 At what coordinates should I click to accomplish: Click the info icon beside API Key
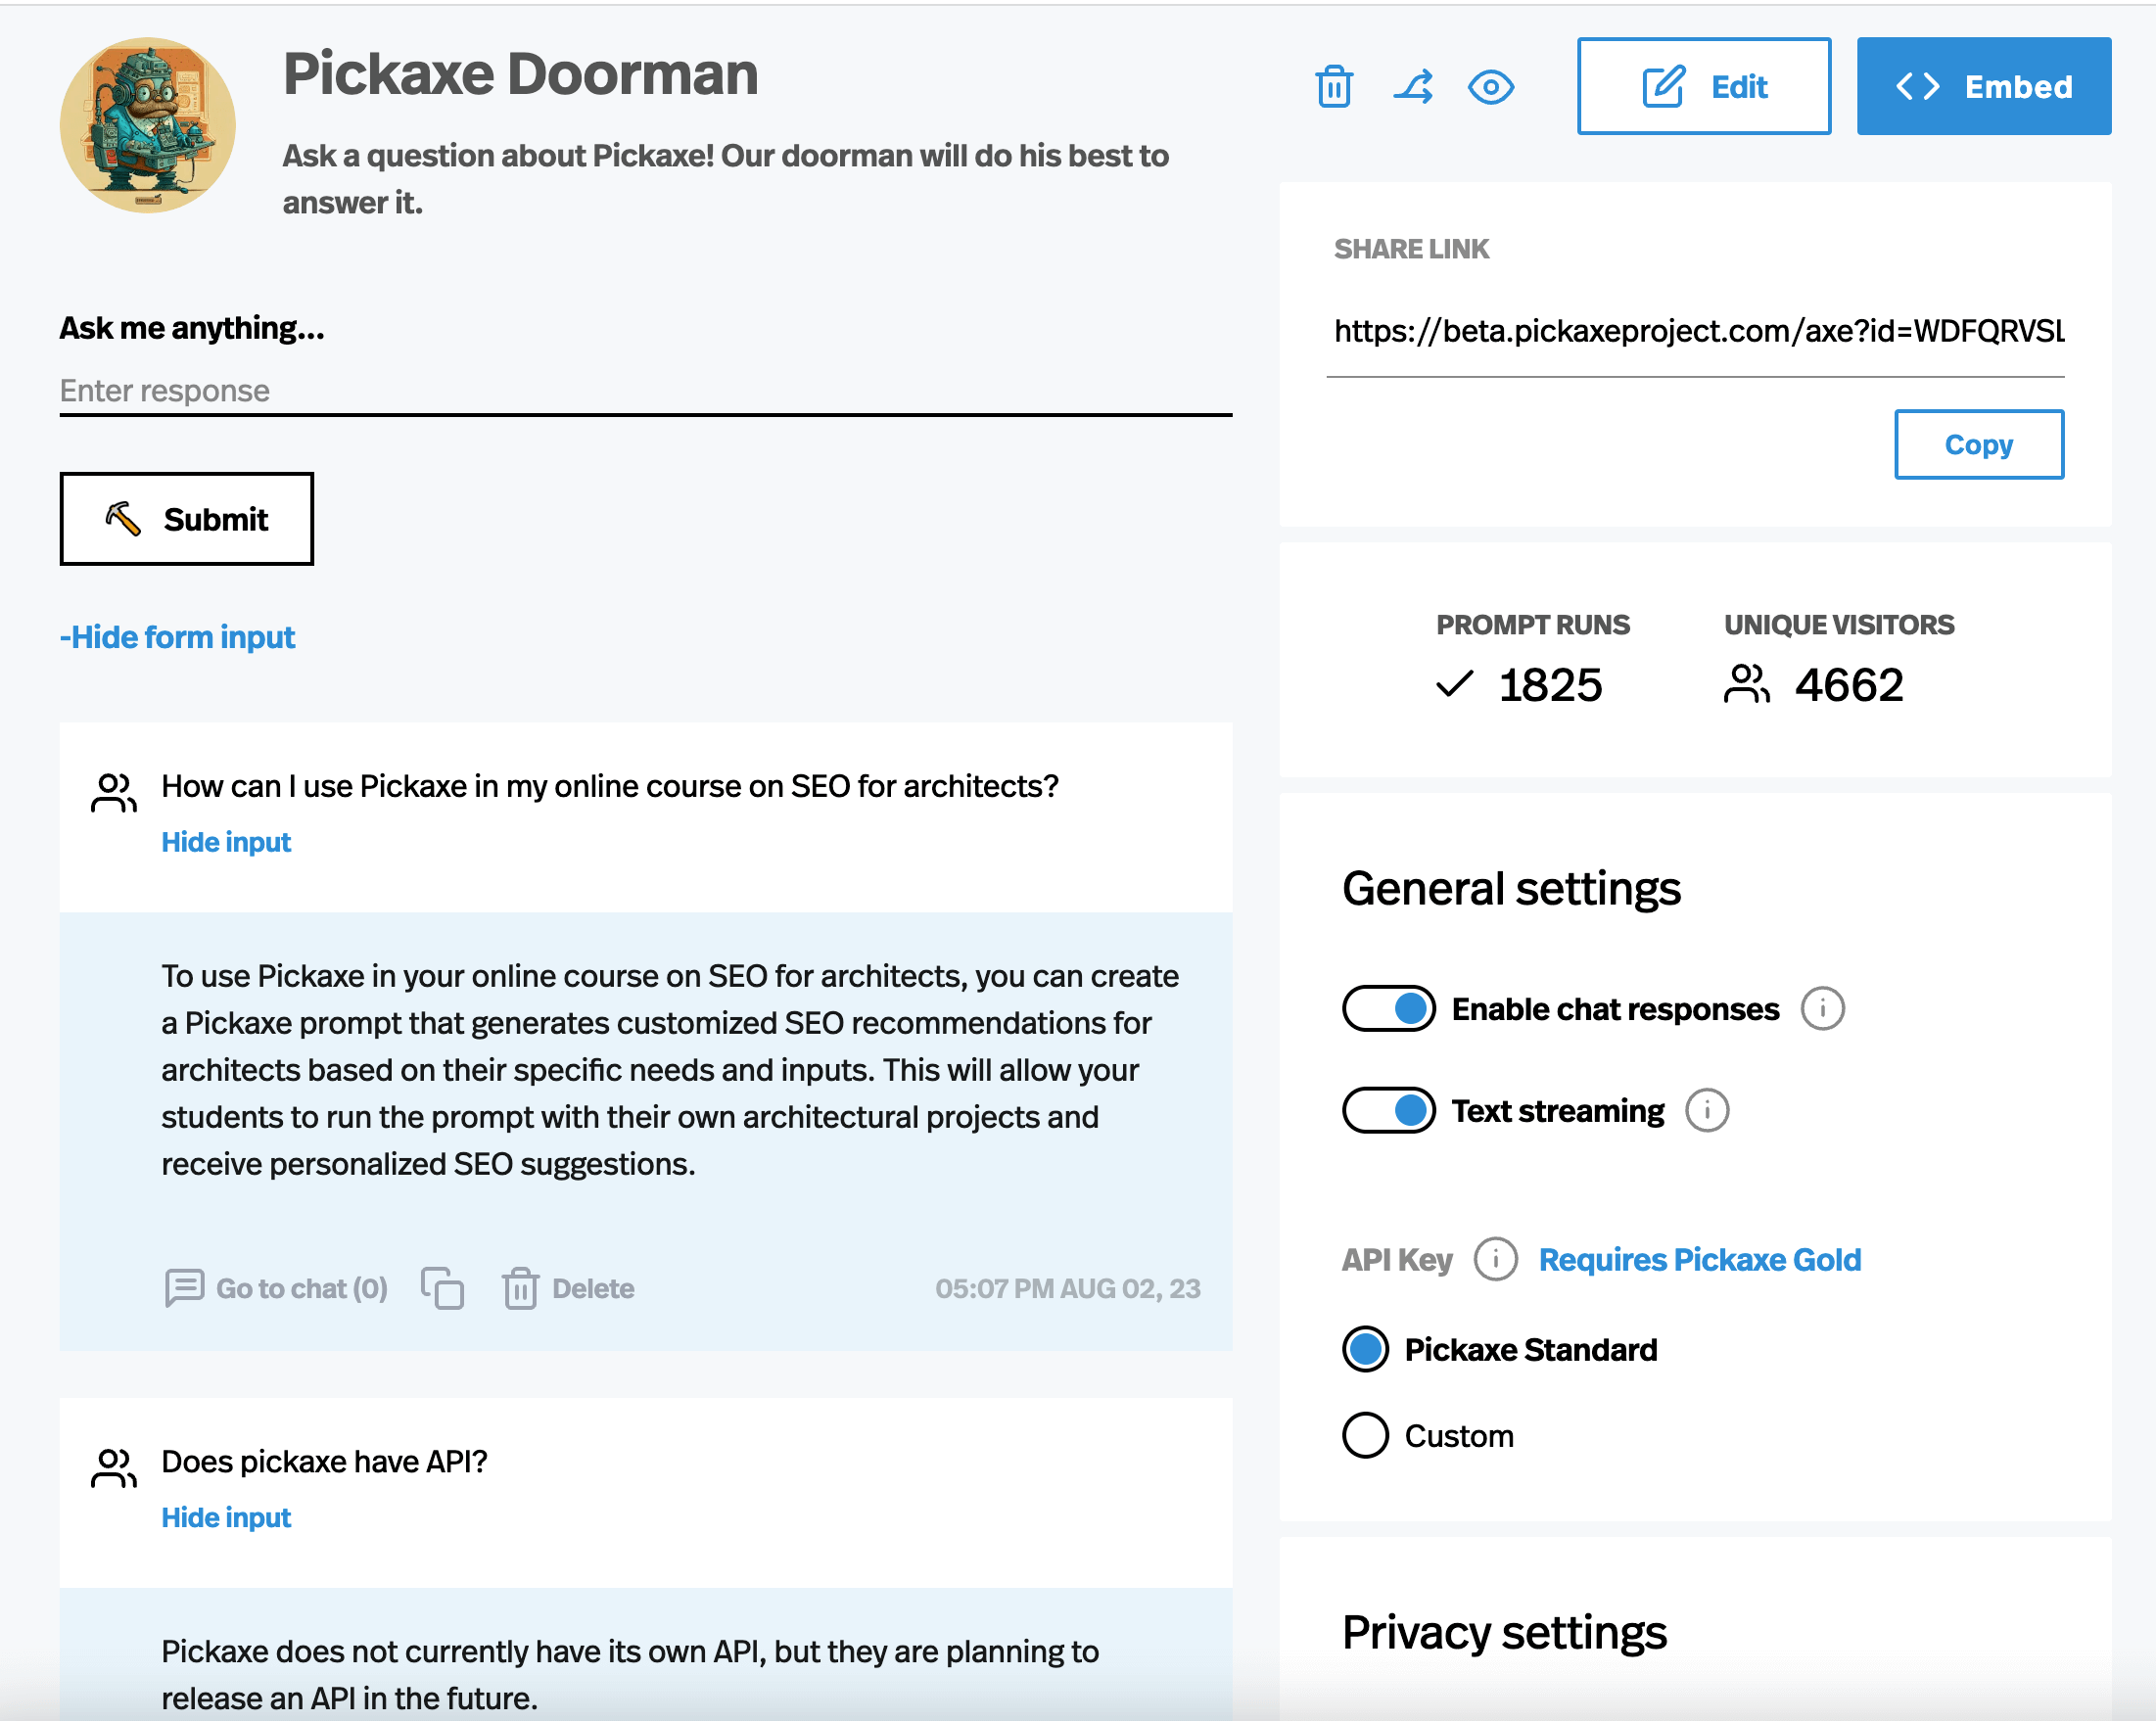[x=1495, y=1260]
